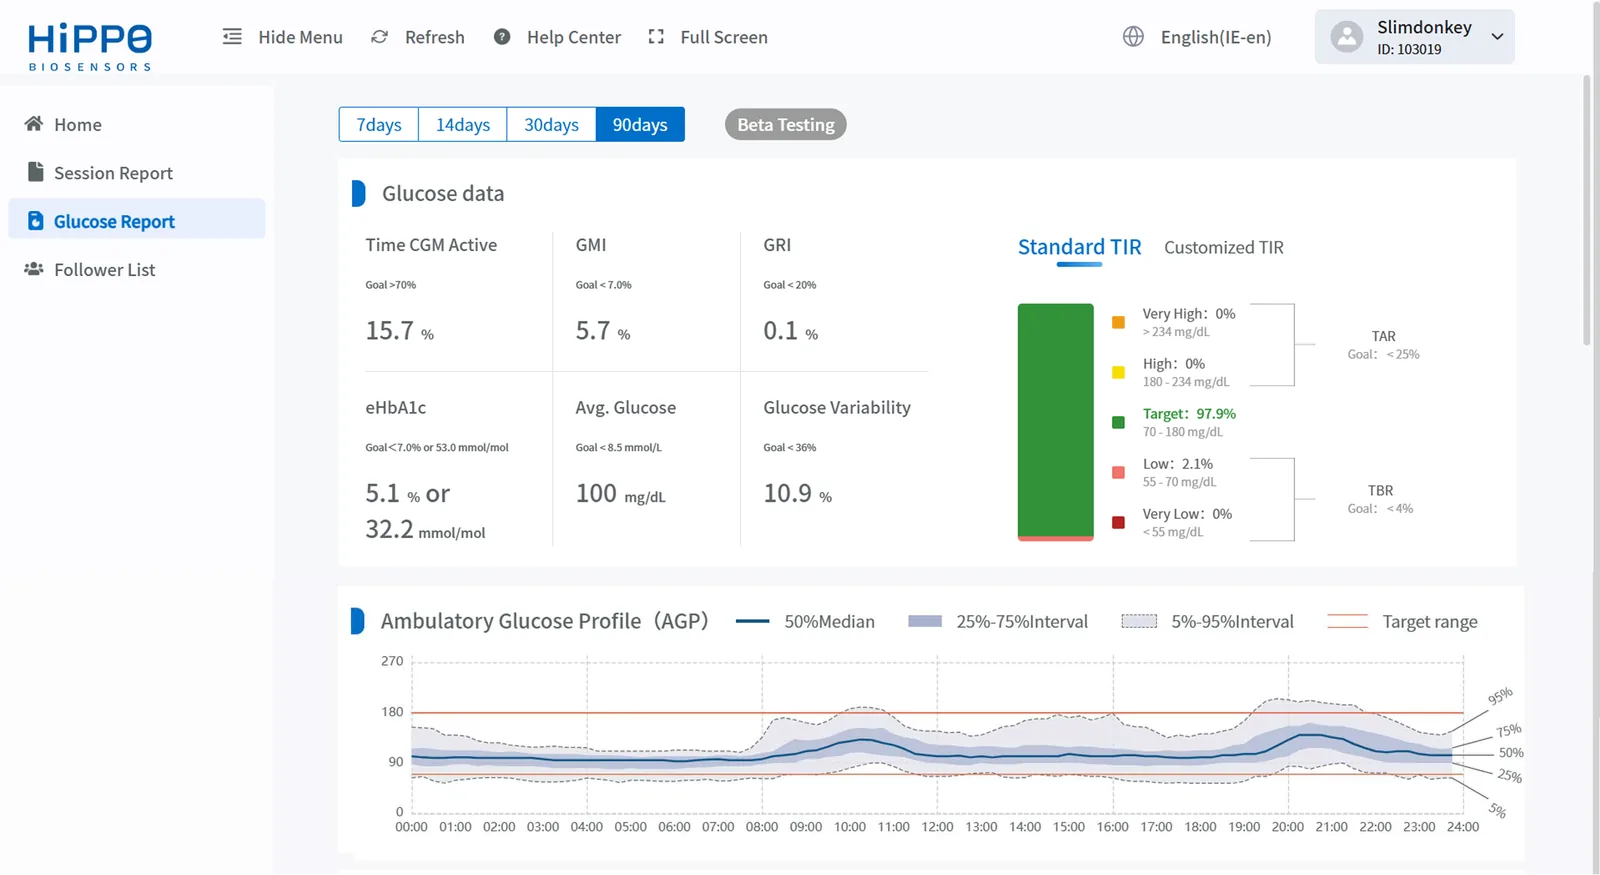Click the Full Screen expand icon
The height and width of the screenshot is (875, 1600).
pyautogui.click(x=656, y=37)
